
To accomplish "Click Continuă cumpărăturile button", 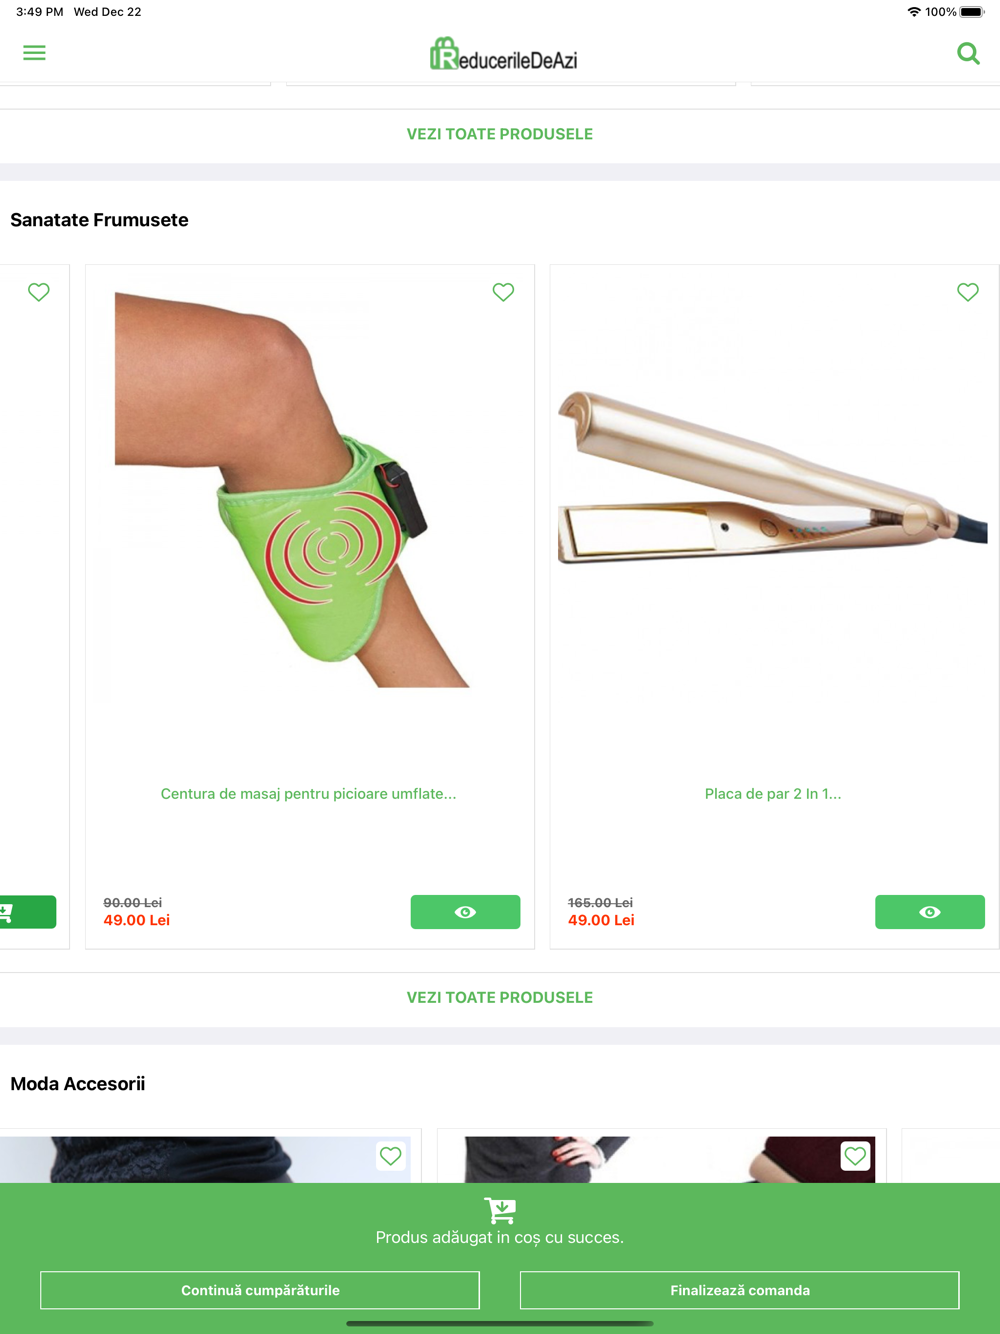I will 260,1290.
